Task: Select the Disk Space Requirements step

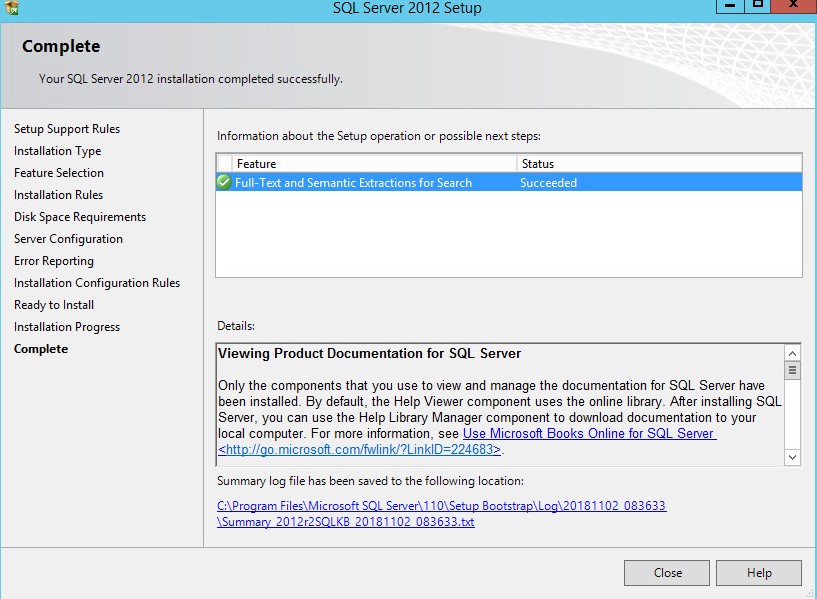Action: tap(80, 217)
